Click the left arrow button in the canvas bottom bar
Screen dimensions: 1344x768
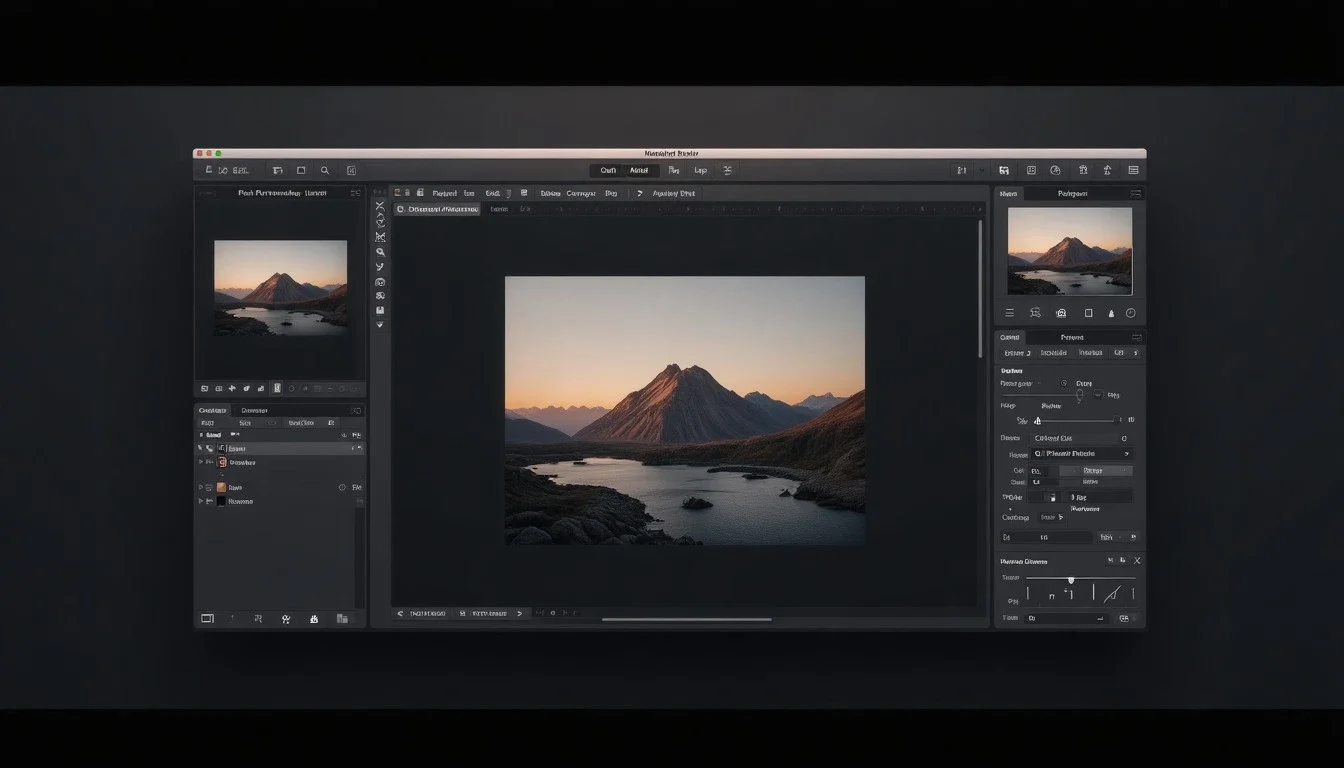[x=400, y=613]
